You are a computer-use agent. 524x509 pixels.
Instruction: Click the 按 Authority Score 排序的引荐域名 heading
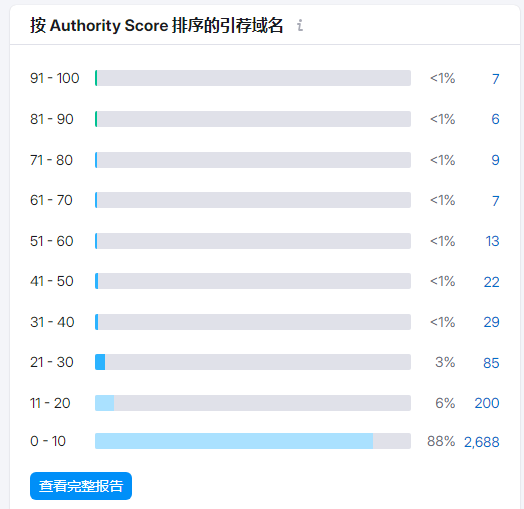(157, 25)
